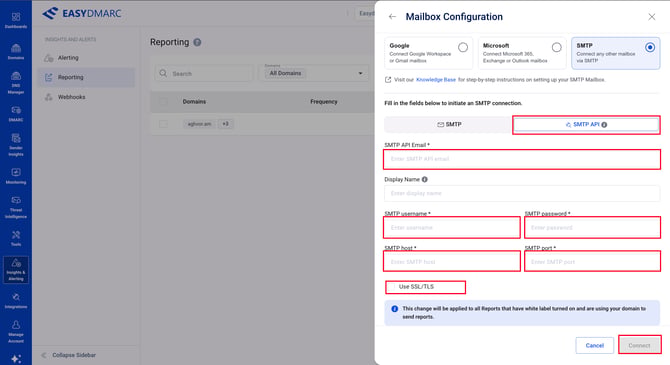This screenshot has height=365, width=670.
Task: Click the Connect button
Action: click(639, 345)
